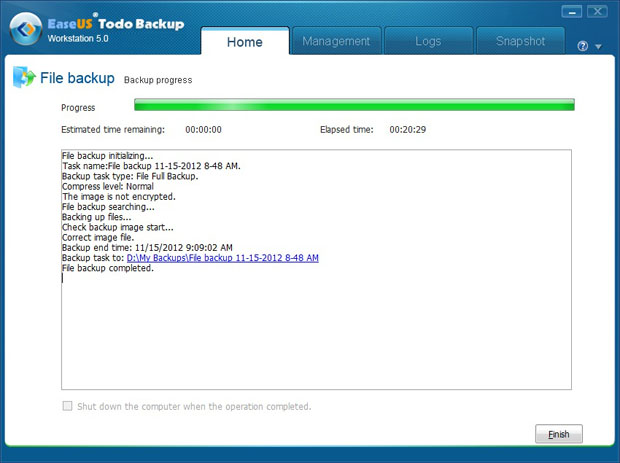The image size is (620, 463).
Task: Click the estimated time remaining value
Action: (203, 129)
